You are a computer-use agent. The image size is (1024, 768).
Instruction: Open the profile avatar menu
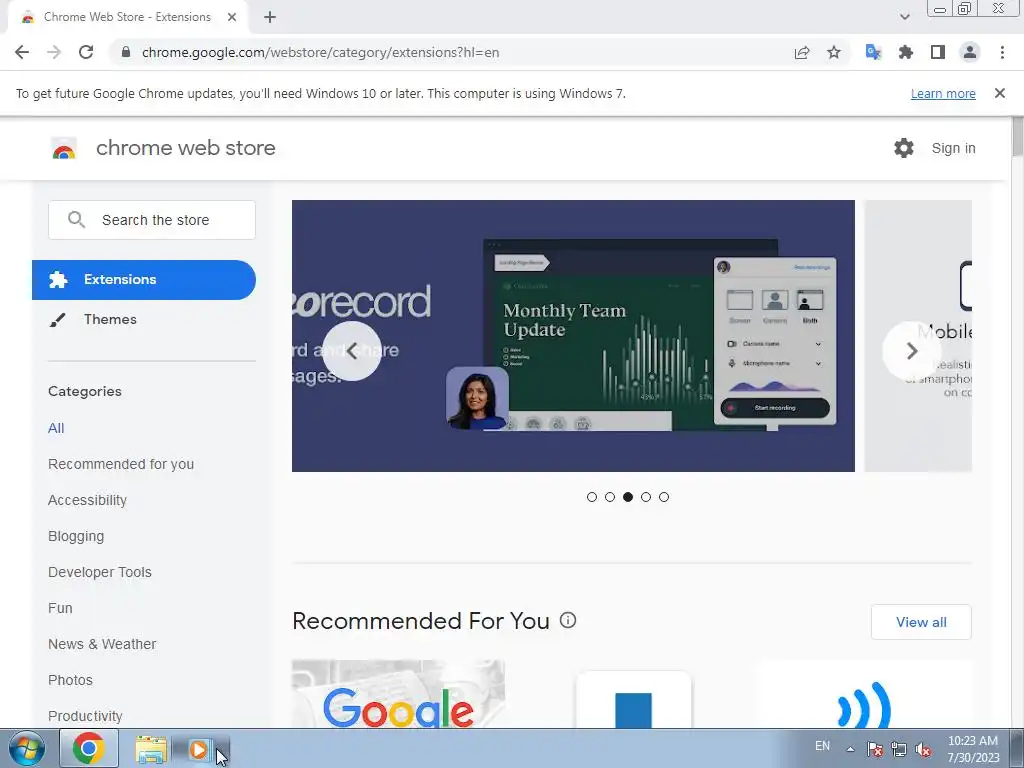click(x=970, y=52)
